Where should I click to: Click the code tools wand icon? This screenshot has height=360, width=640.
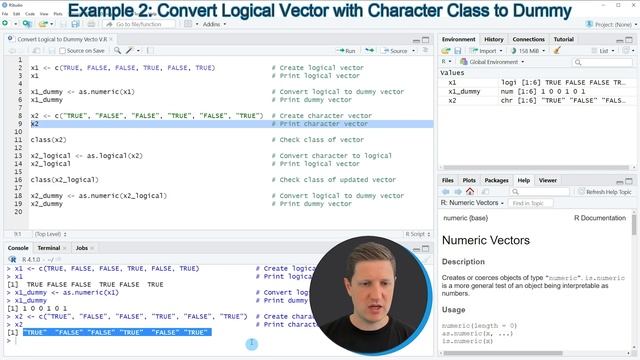click(x=129, y=51)
